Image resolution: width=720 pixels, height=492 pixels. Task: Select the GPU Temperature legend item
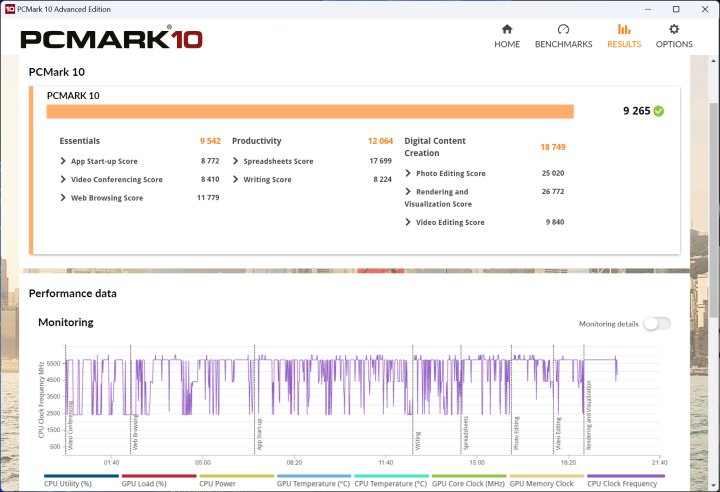[313, 483]
